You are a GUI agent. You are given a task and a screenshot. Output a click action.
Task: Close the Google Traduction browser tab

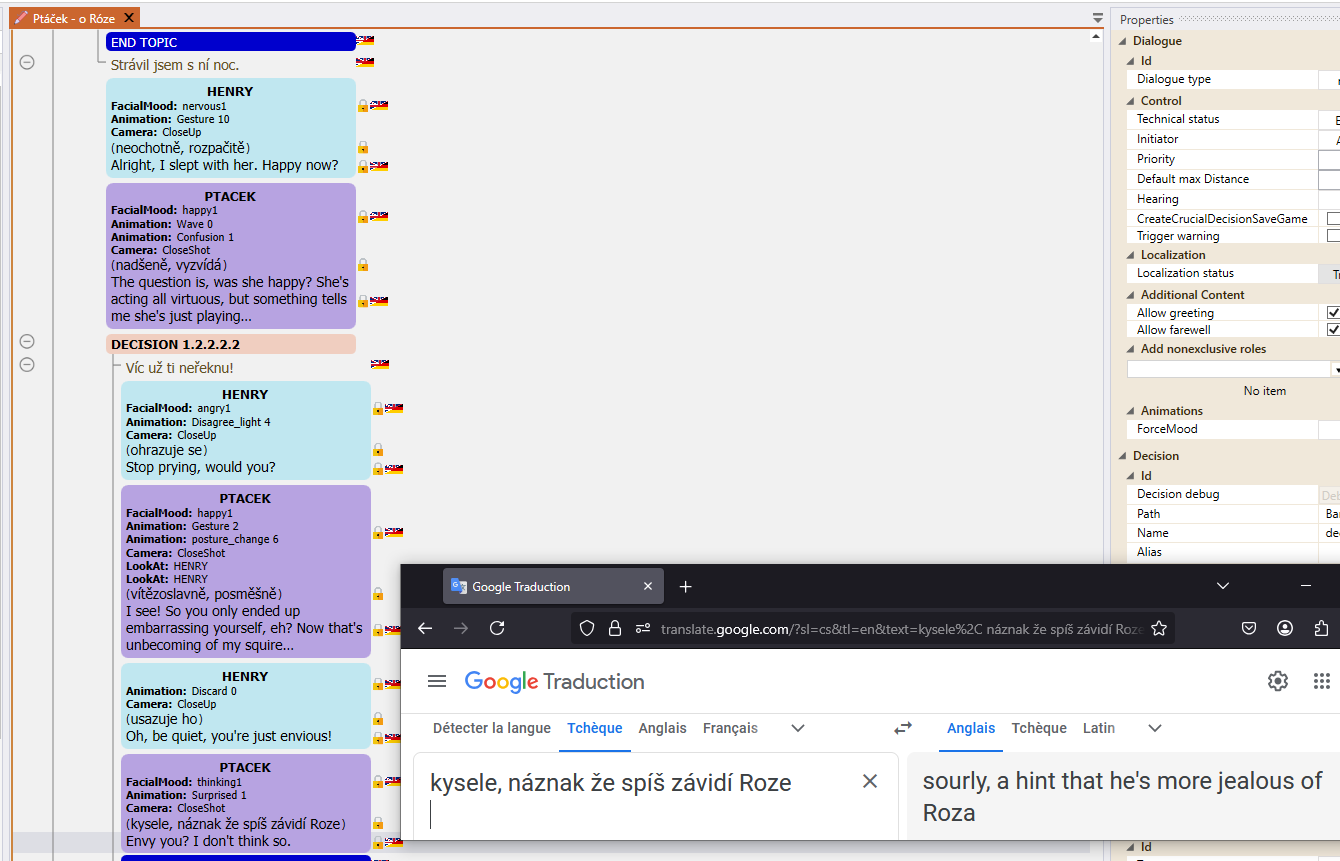point(648,587)
